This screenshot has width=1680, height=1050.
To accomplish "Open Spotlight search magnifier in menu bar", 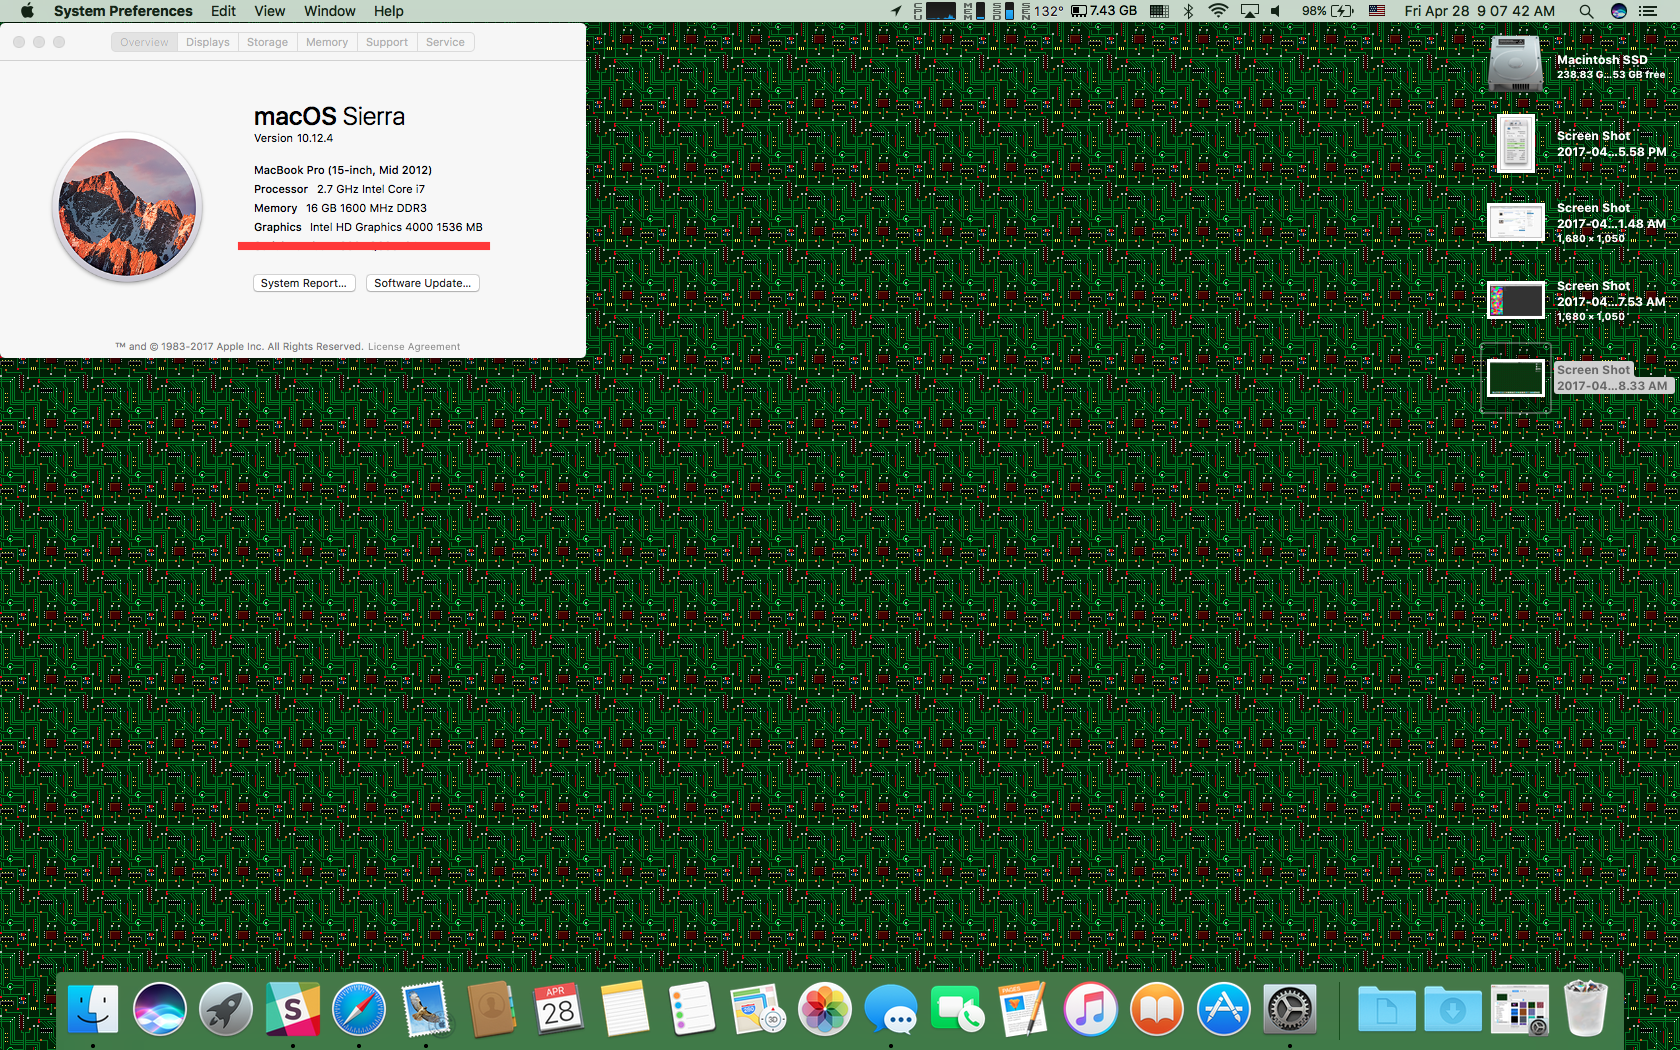I will 1586,11.
